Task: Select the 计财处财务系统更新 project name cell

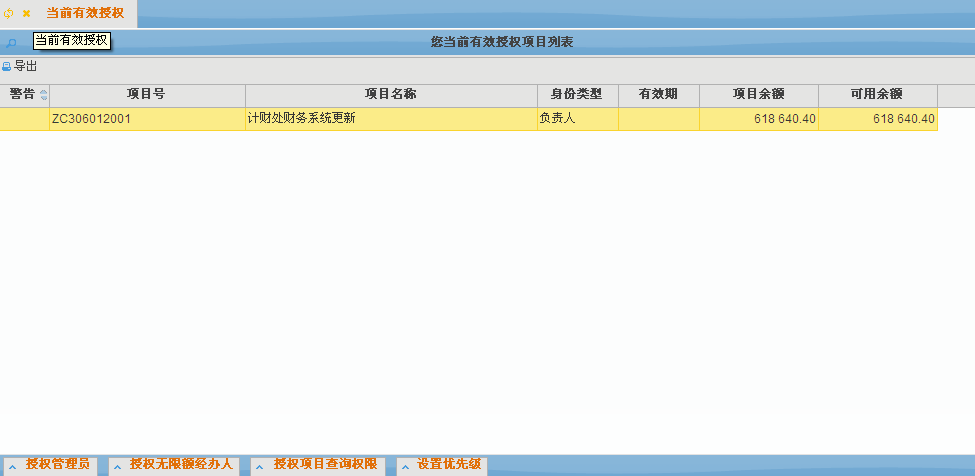Action: pos(390,119)
